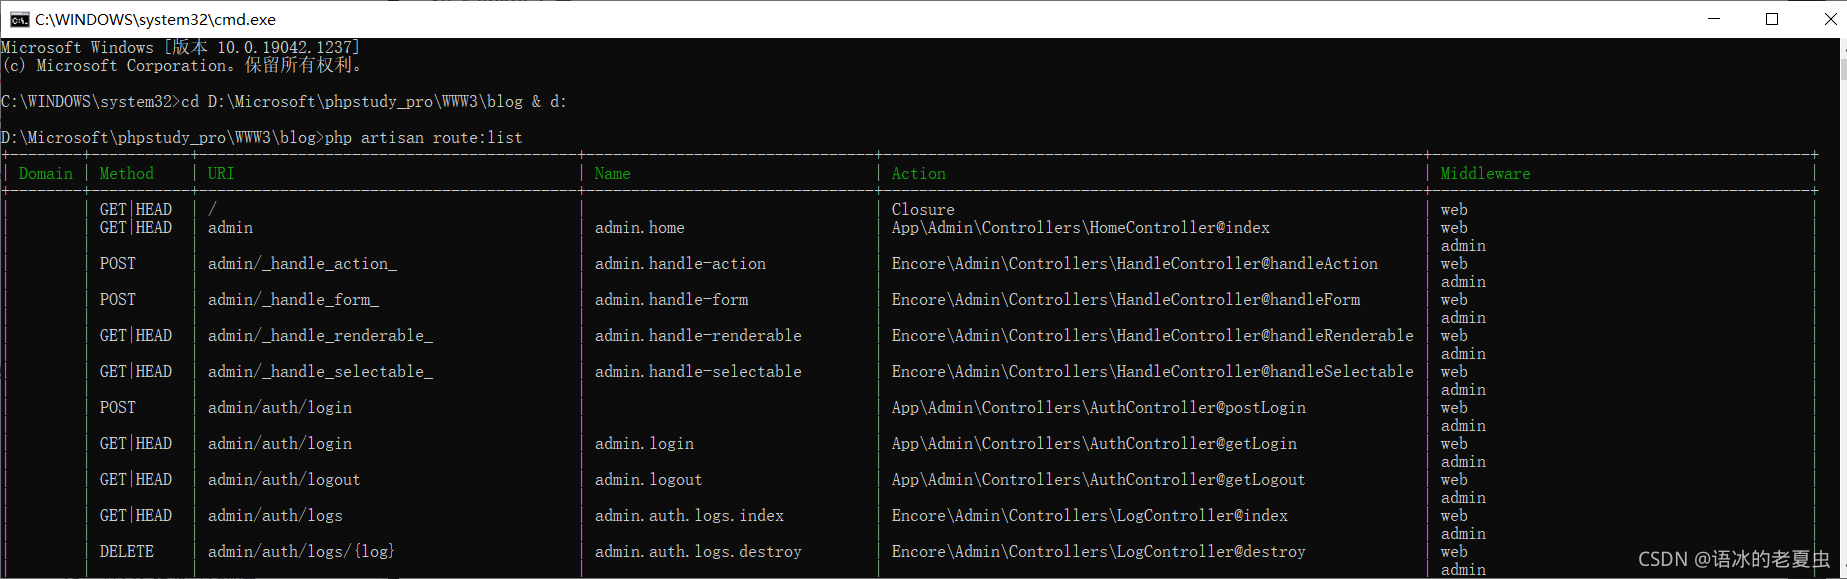Click the Name column header

click(612, 174)
